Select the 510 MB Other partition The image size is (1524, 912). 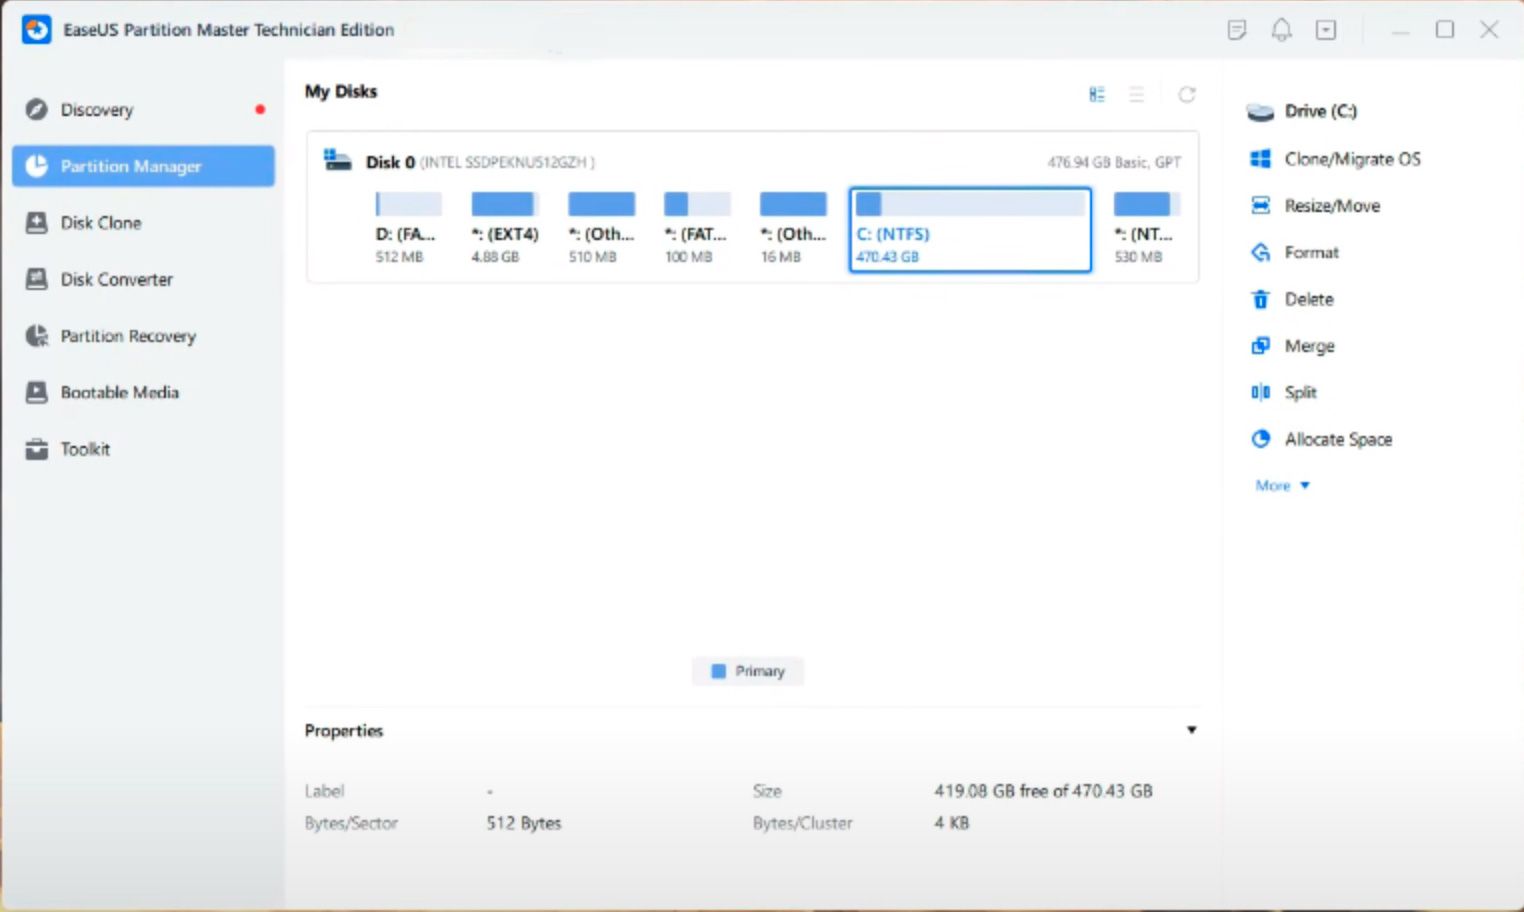point(601,229)
